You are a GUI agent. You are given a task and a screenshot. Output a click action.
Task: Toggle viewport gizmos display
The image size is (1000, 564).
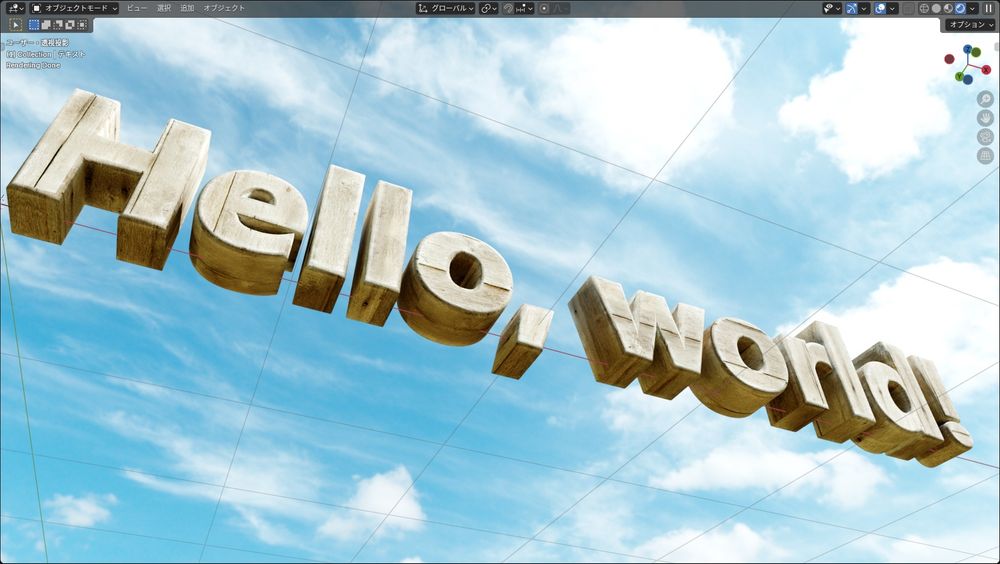[x=851, y=8]
